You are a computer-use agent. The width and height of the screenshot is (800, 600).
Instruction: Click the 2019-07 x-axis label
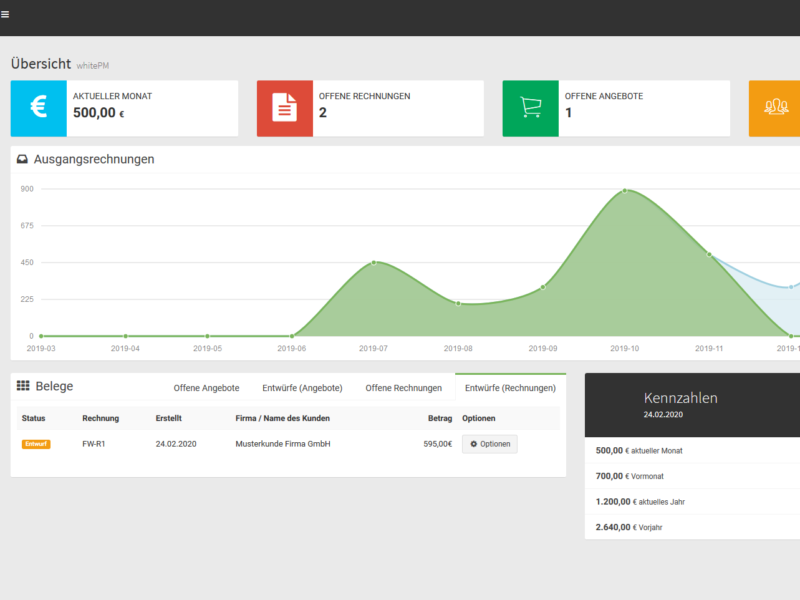(x=373, y=348)
